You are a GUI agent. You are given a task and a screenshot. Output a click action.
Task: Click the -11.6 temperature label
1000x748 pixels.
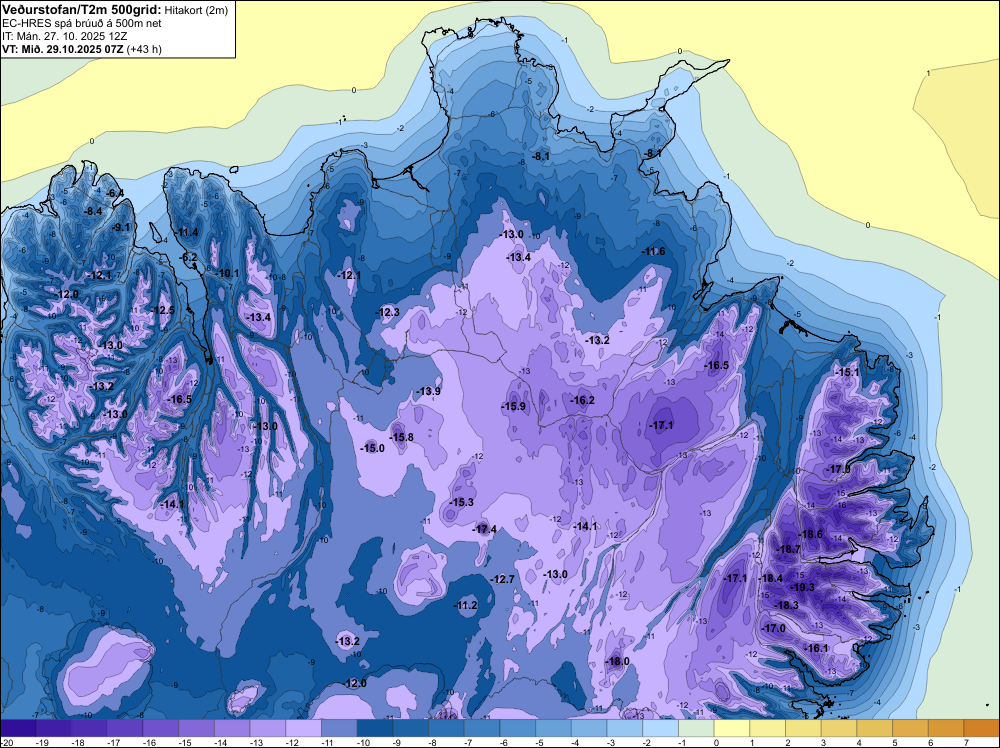(654, 251)
